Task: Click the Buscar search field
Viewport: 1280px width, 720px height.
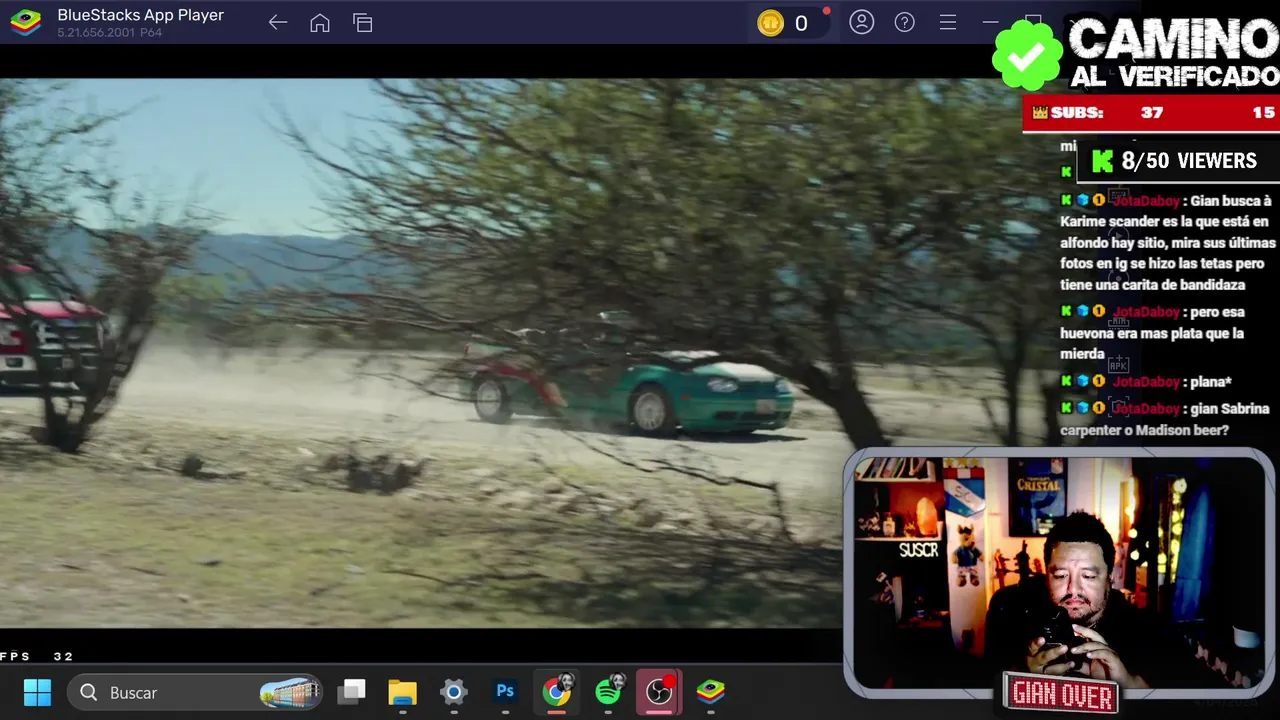Action: (x=196, y=692)
